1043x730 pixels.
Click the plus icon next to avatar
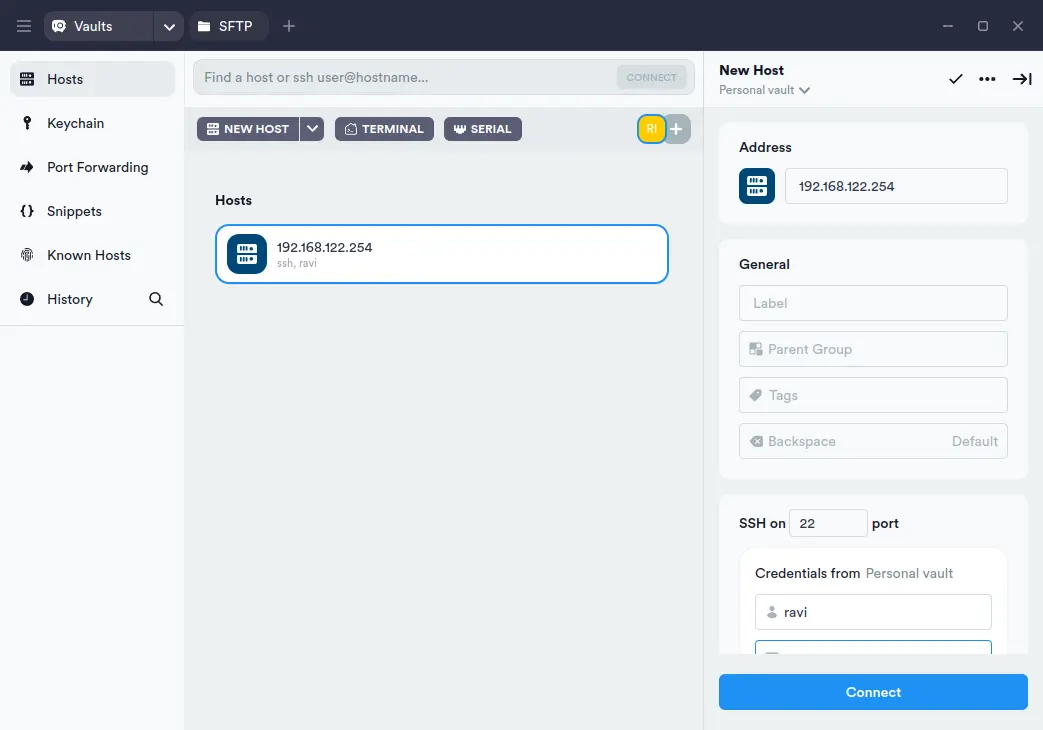(677, 129)
